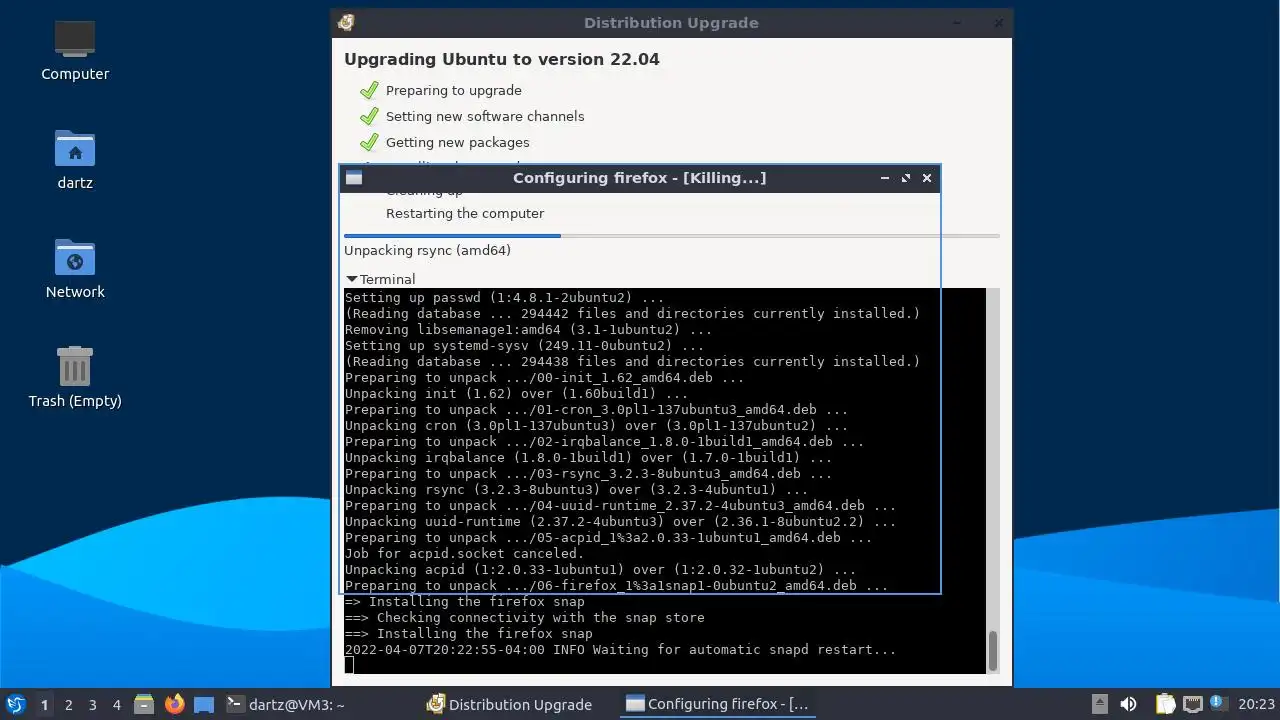The width and height of the screenshot is (1280, 720).
Task: Click the Distribution Upgrade window icon
Action: coord(346,22)
